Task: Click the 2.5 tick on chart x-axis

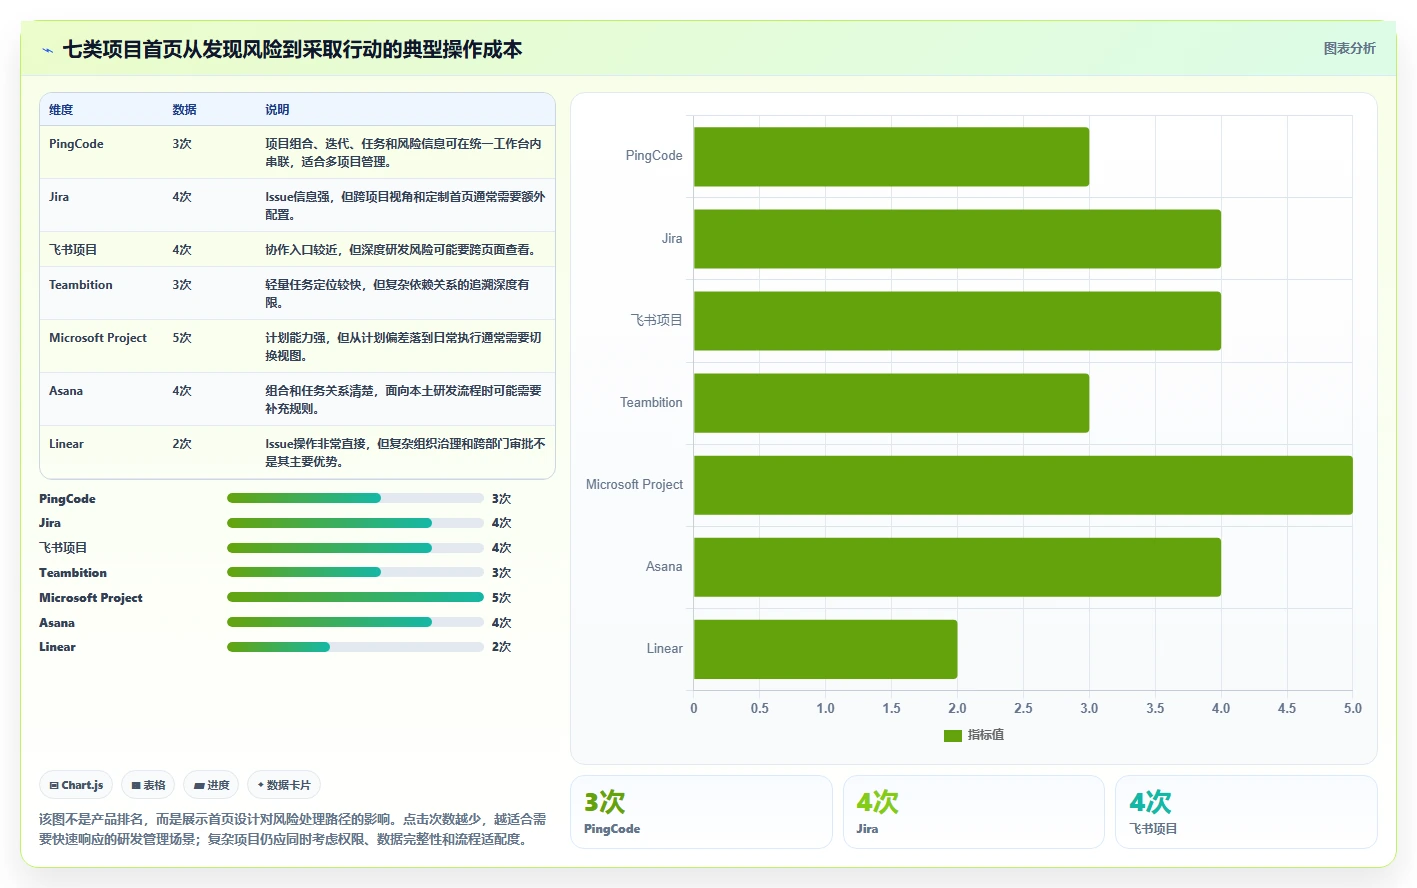Action: pyautogui.click(x=1023, y=708)
